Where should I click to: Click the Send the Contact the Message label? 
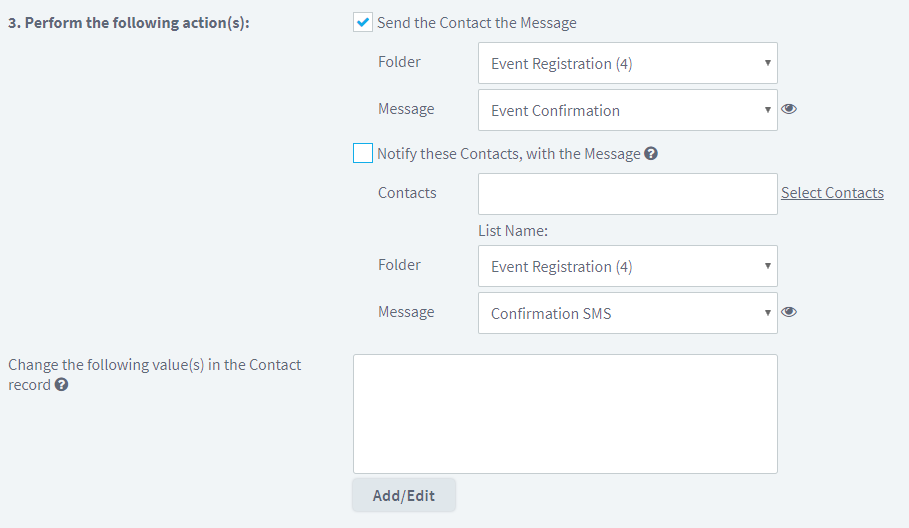click(x=477, y=23)
